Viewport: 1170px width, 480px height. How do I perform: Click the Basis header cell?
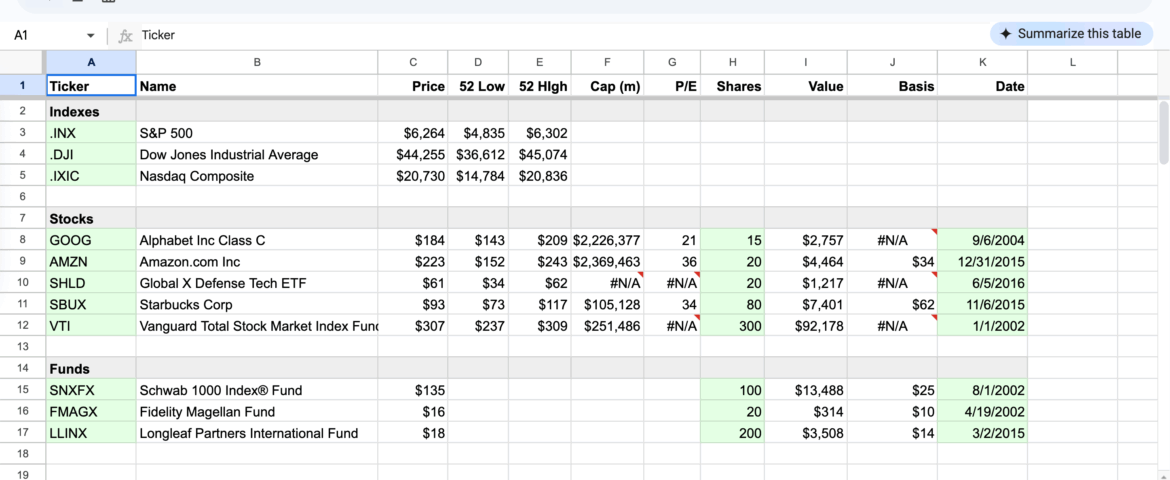pyautogui.click(x=892, y=86)
